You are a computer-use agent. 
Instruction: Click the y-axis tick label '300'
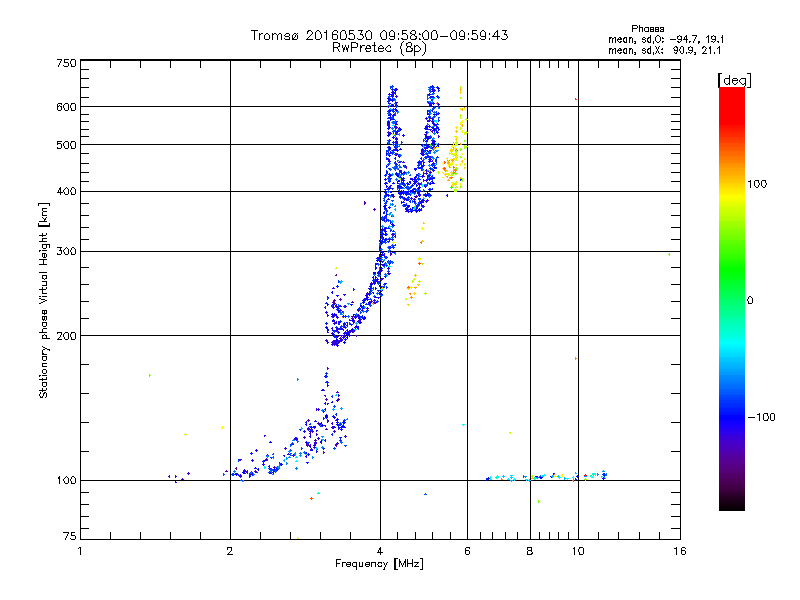pos(66,251)
